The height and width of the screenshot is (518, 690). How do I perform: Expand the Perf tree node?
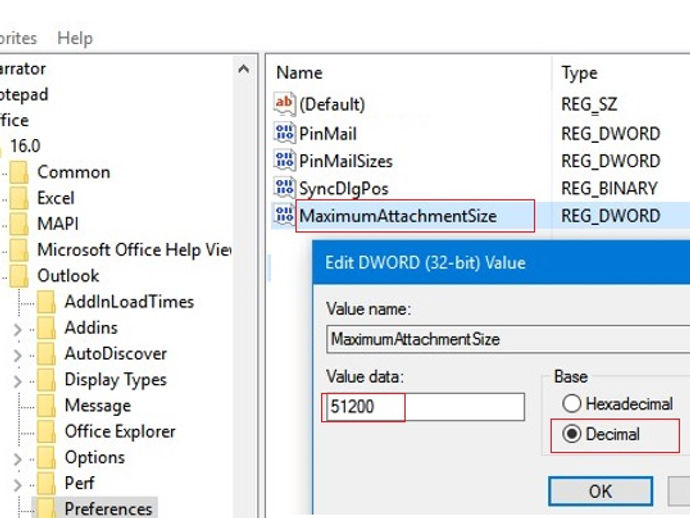[x=18, y=485]
